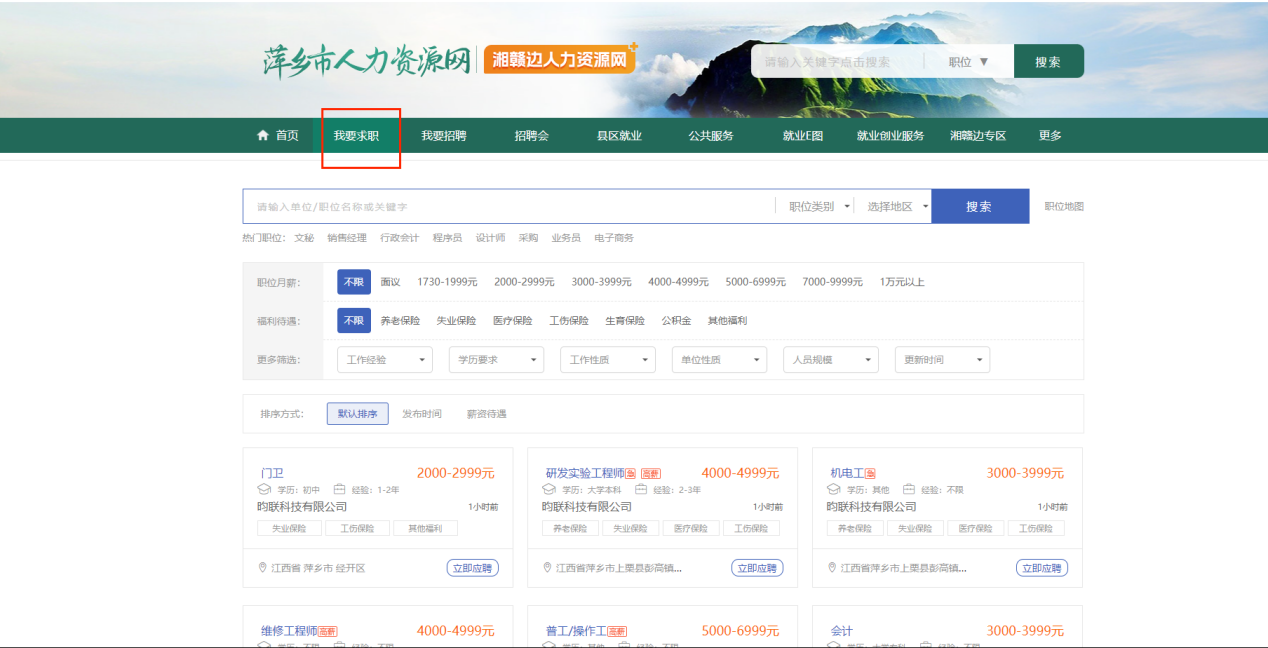Click the home icon beside 首页

tap(263, 135)
